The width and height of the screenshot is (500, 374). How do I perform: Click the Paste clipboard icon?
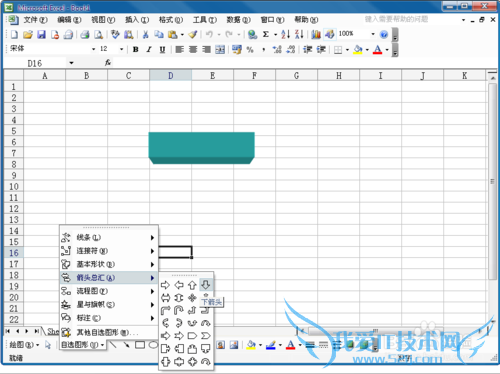(x=172, y=34)
